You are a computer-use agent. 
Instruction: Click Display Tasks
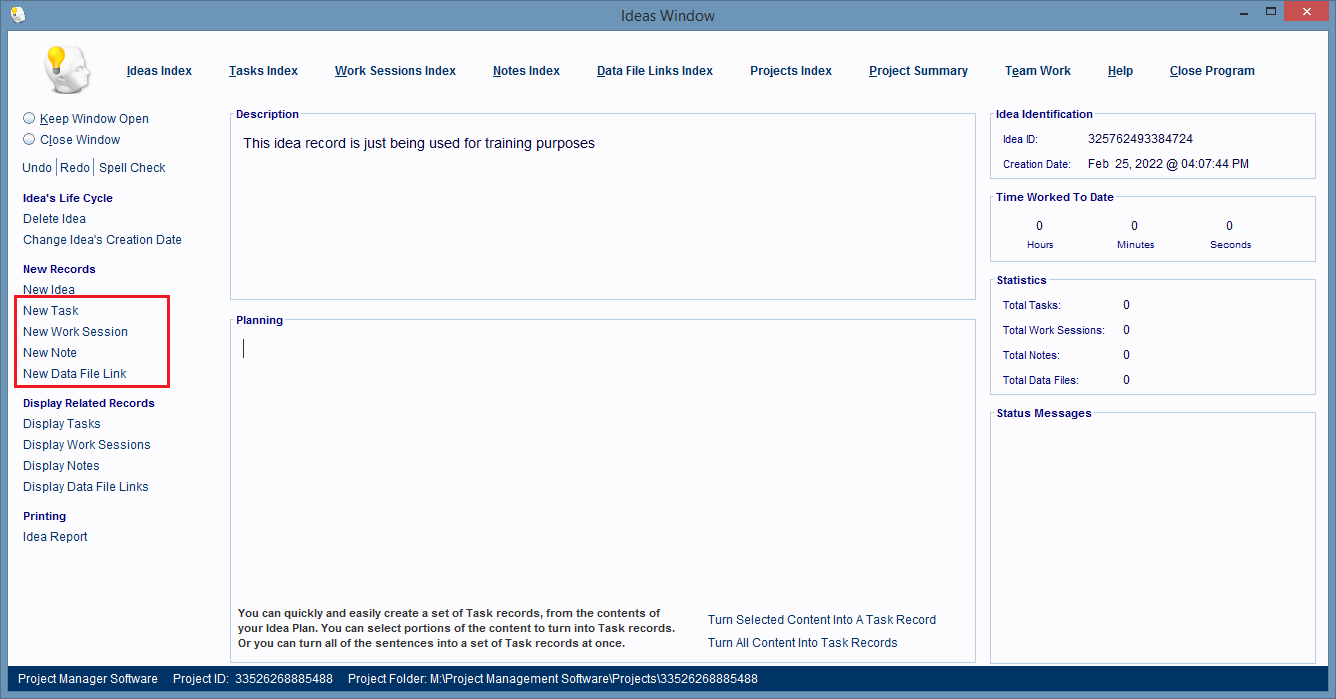click(x=62, y=424)
